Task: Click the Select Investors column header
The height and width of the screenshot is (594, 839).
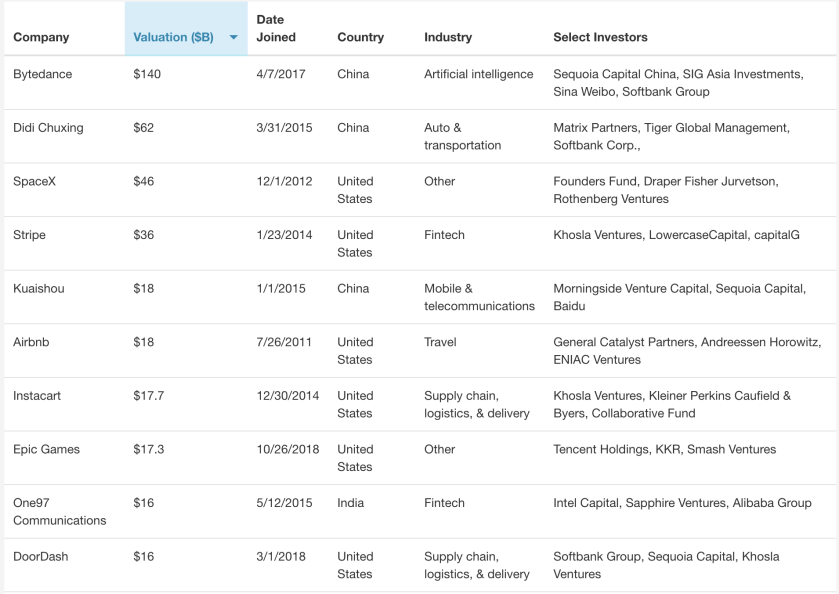Action: [x=600, y=38]
